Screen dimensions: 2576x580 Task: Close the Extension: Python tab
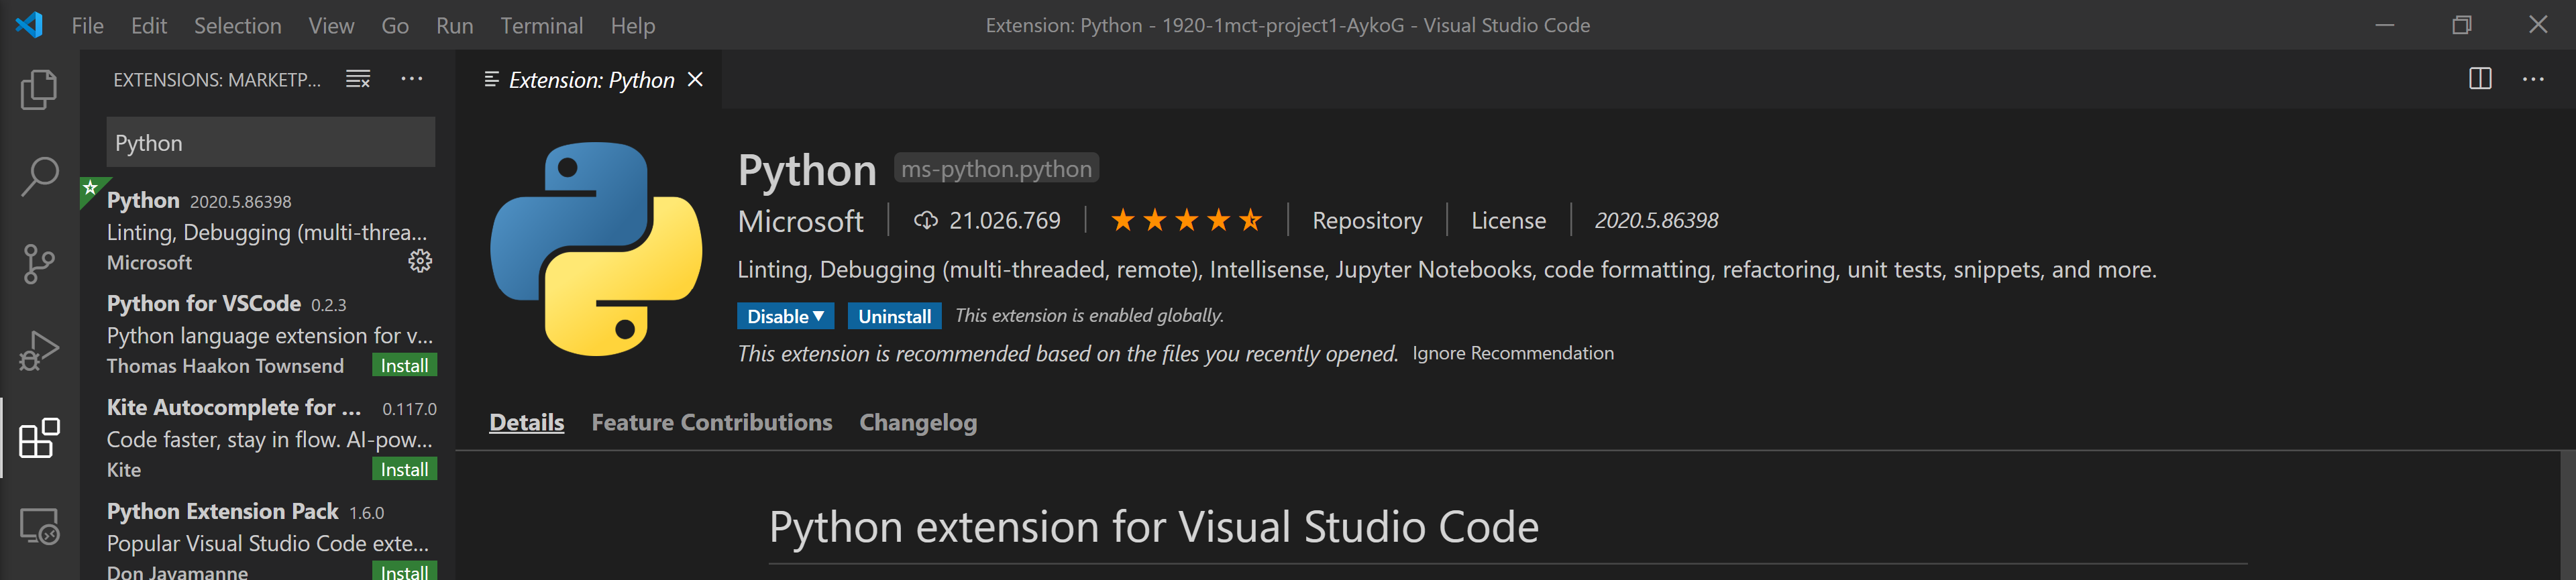pyautogui.click(x=696, y=79)
